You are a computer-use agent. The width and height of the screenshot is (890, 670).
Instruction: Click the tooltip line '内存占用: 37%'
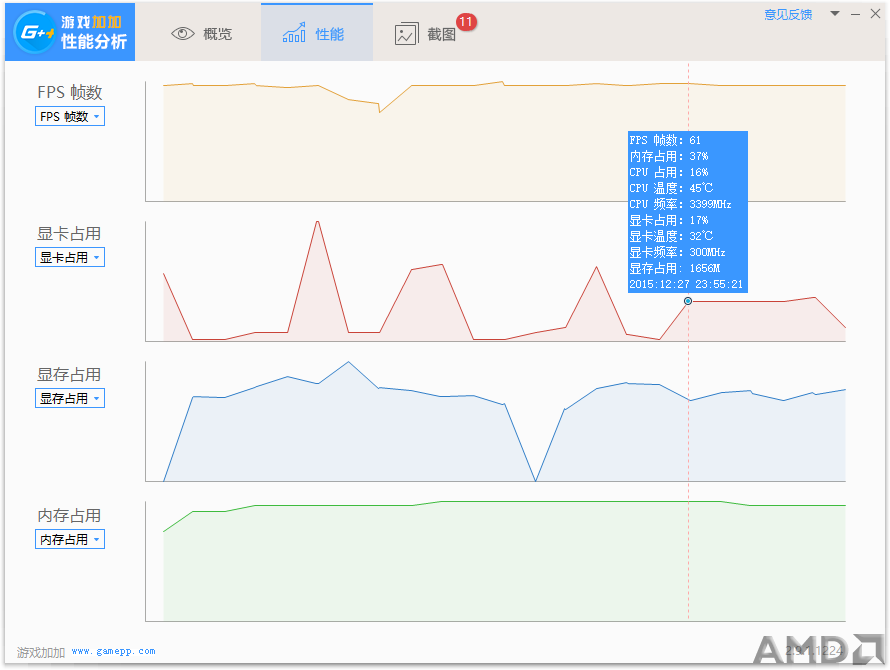[x=669, y=156]
